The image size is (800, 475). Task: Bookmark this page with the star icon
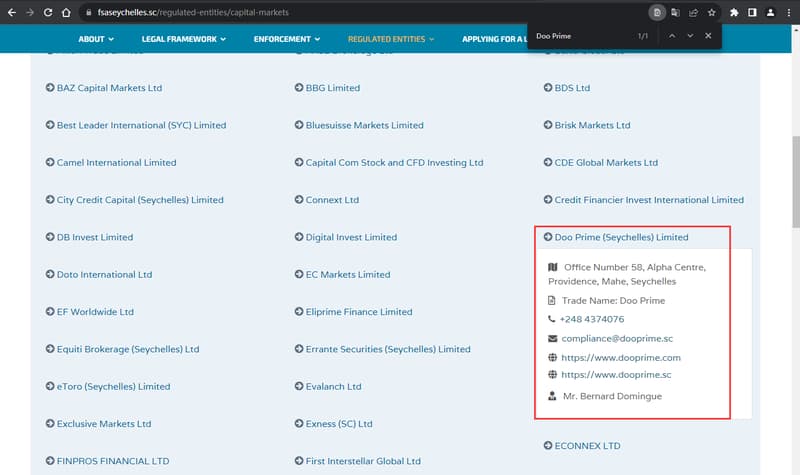(x=711, y=12)
